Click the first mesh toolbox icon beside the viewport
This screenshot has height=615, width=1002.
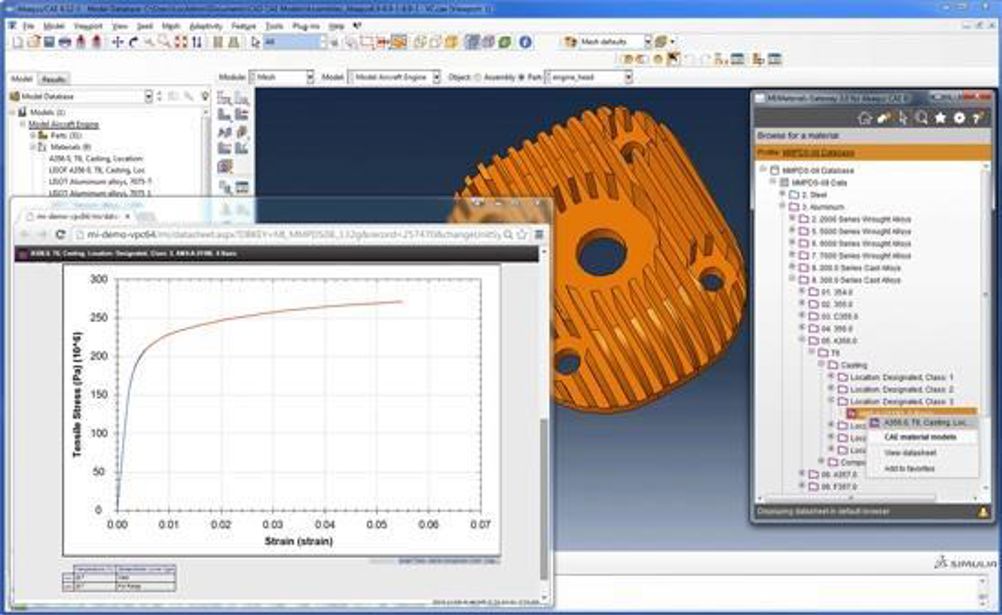click(225, 98)
